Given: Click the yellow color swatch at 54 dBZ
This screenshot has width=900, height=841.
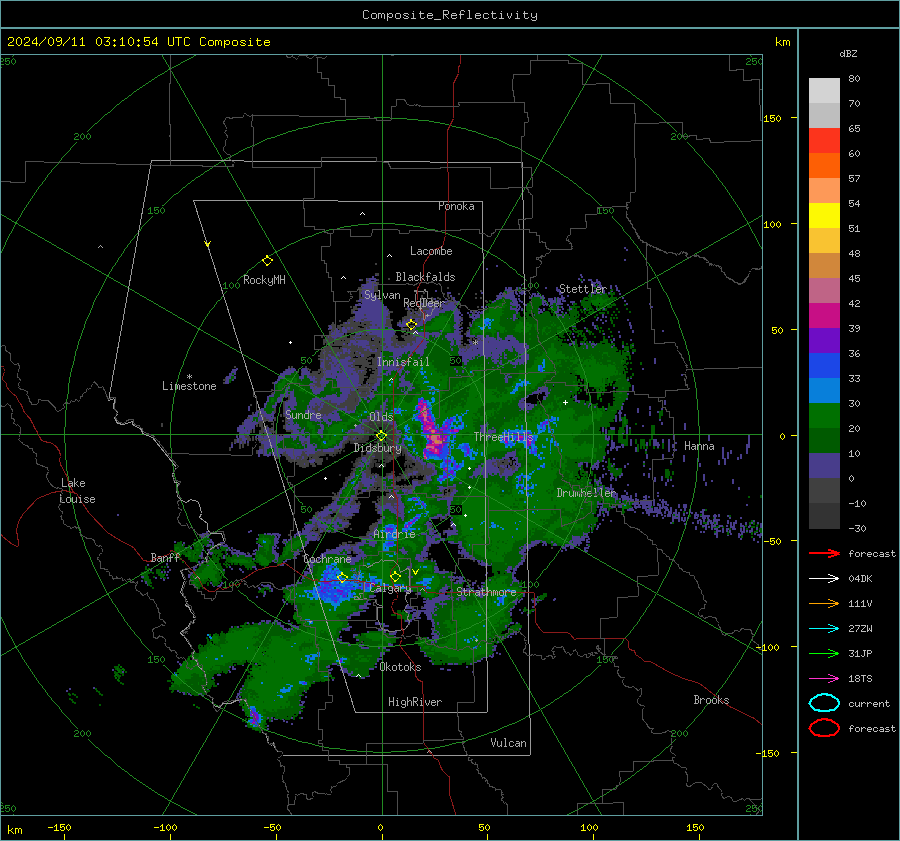Looking at the screenshot, I should click(824, 216).
